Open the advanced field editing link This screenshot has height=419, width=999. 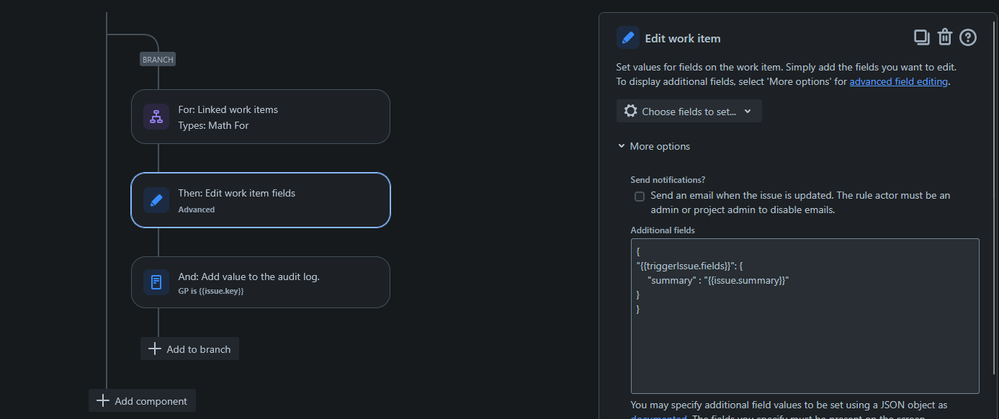(x=898, y=82)
